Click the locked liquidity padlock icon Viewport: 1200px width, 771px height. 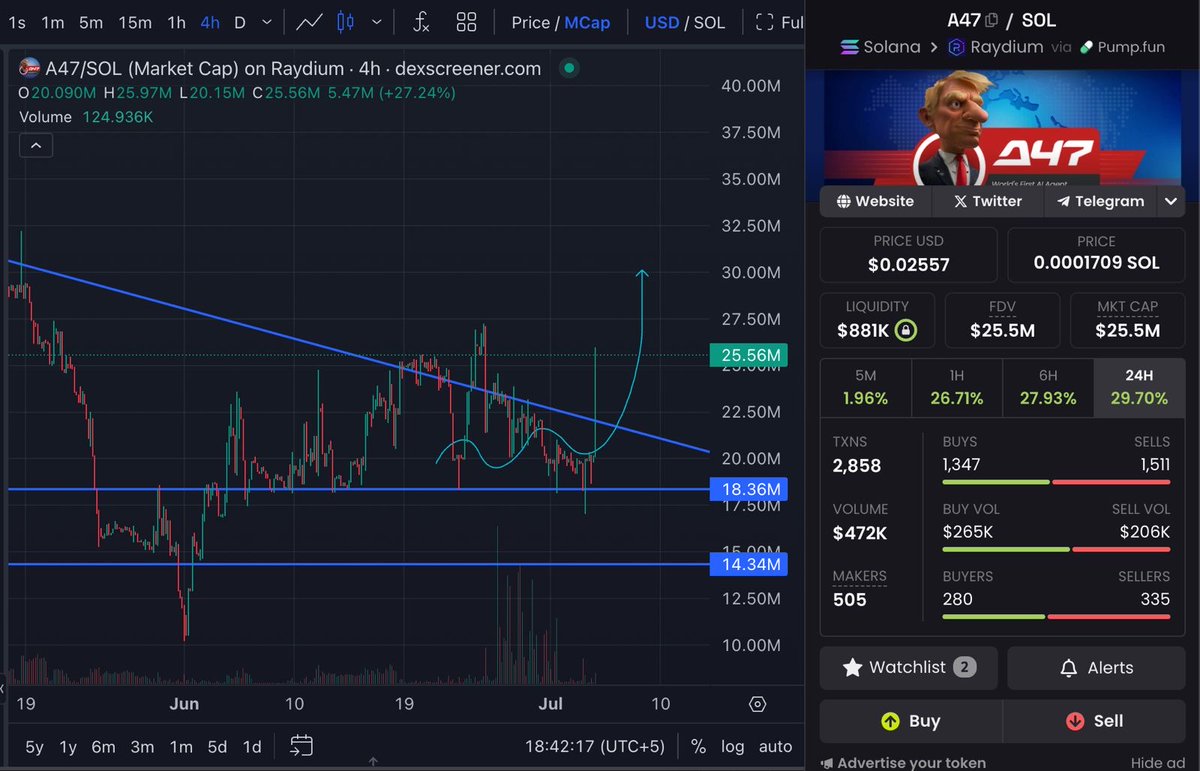[904, 330]
